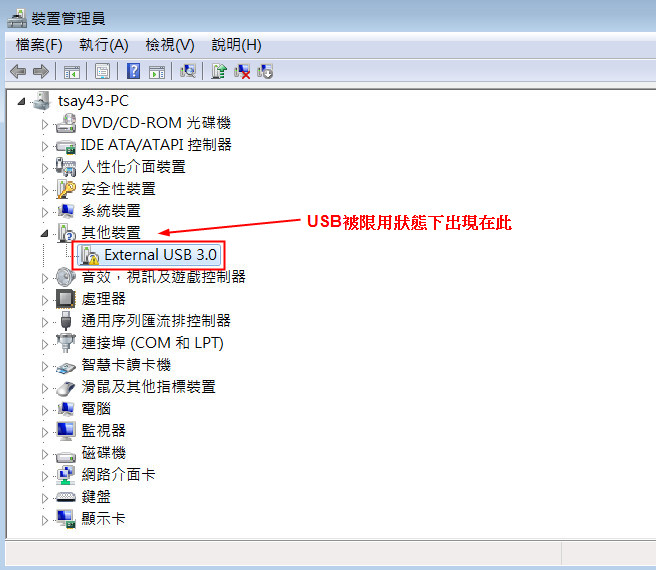Viewport: 656px width, 570px height.
Task: Click show/hide console tree icon
Action: pos(72,72)
